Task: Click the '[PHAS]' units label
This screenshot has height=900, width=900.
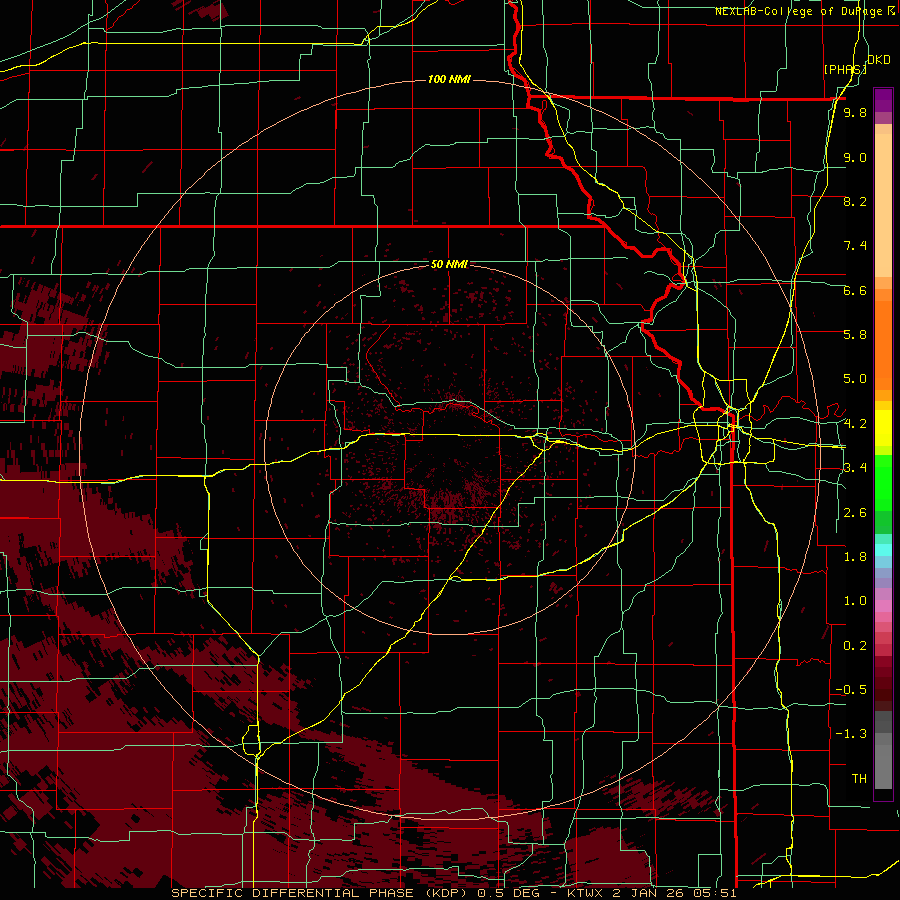Action: [845, 69]
